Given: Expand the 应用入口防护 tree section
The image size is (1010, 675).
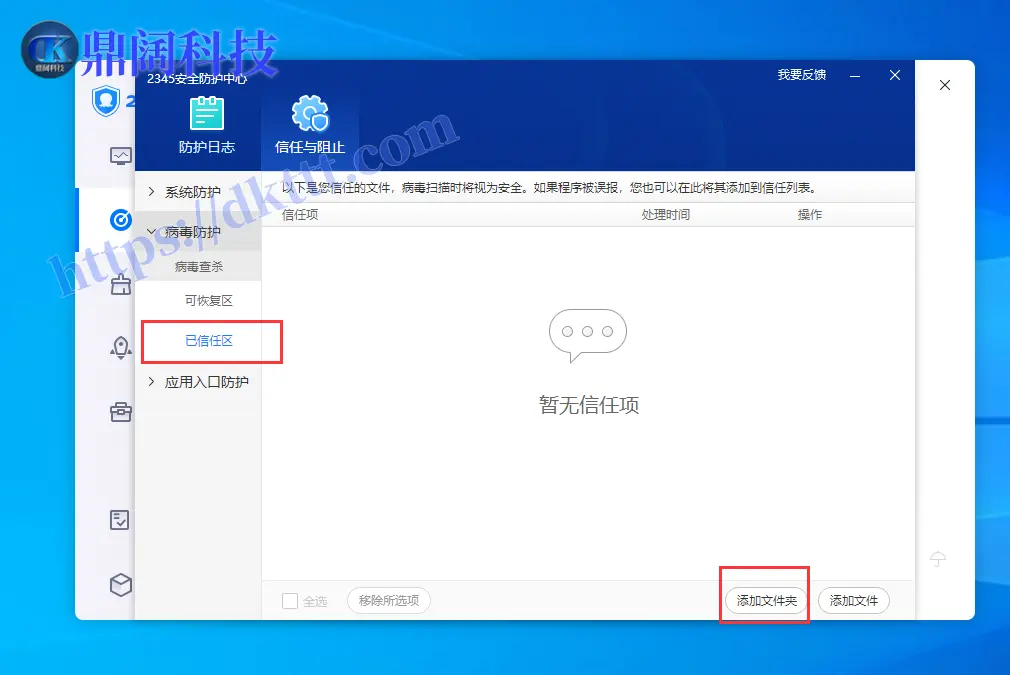Looking at the screenshot, I should coord(205,382).
